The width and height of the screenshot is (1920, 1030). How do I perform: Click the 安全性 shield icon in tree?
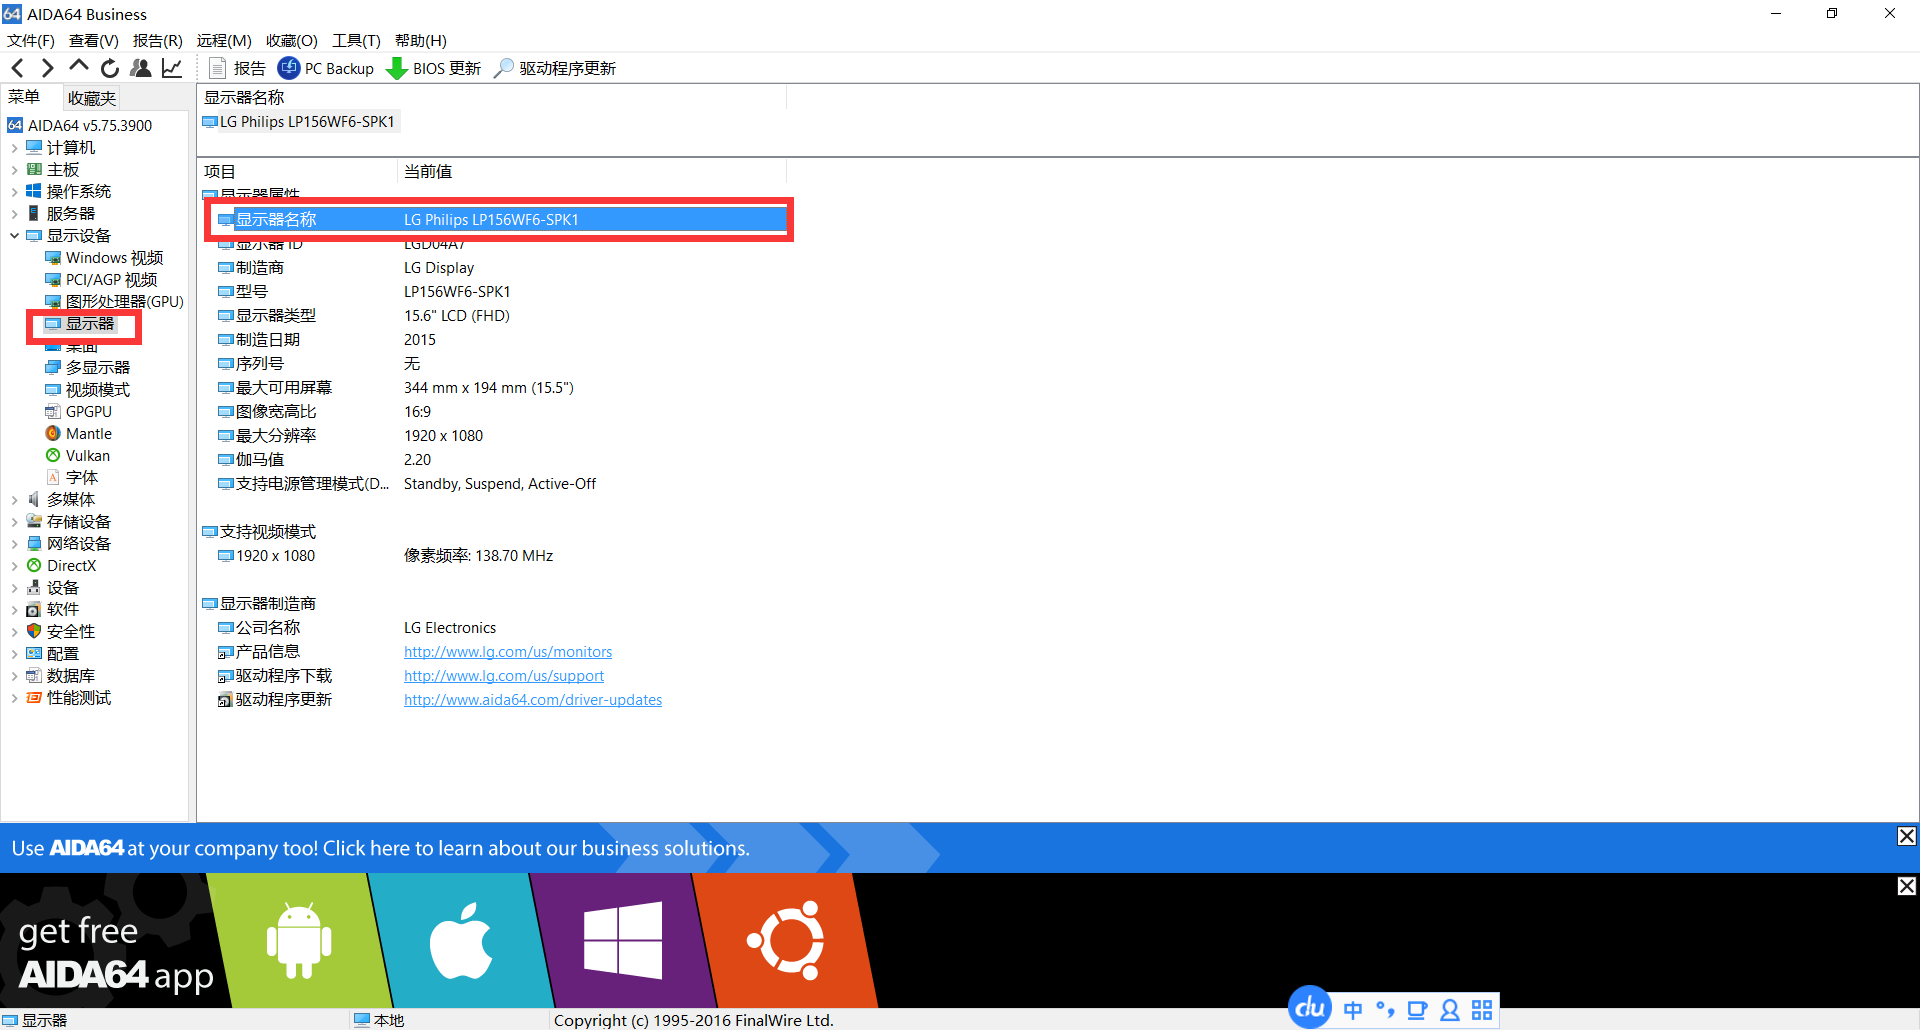tap(34, 632)
